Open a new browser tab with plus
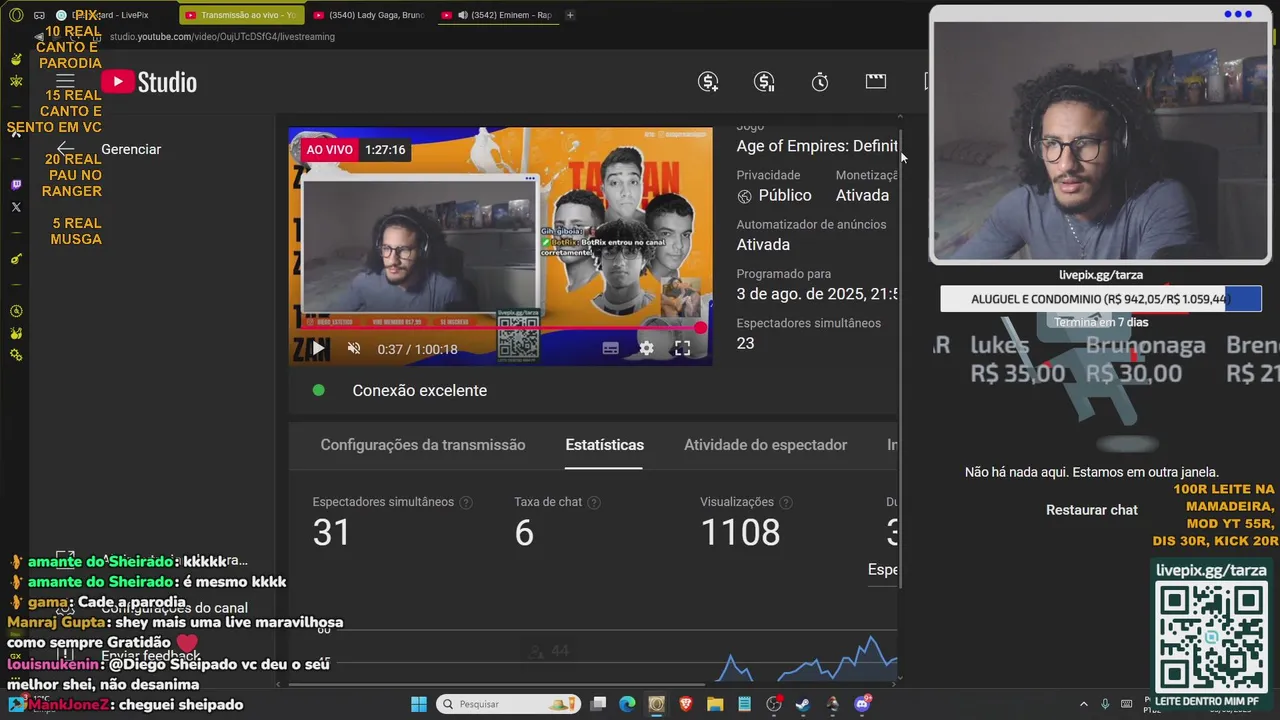Screen dimensions: 1280x720 pos(570,15)
